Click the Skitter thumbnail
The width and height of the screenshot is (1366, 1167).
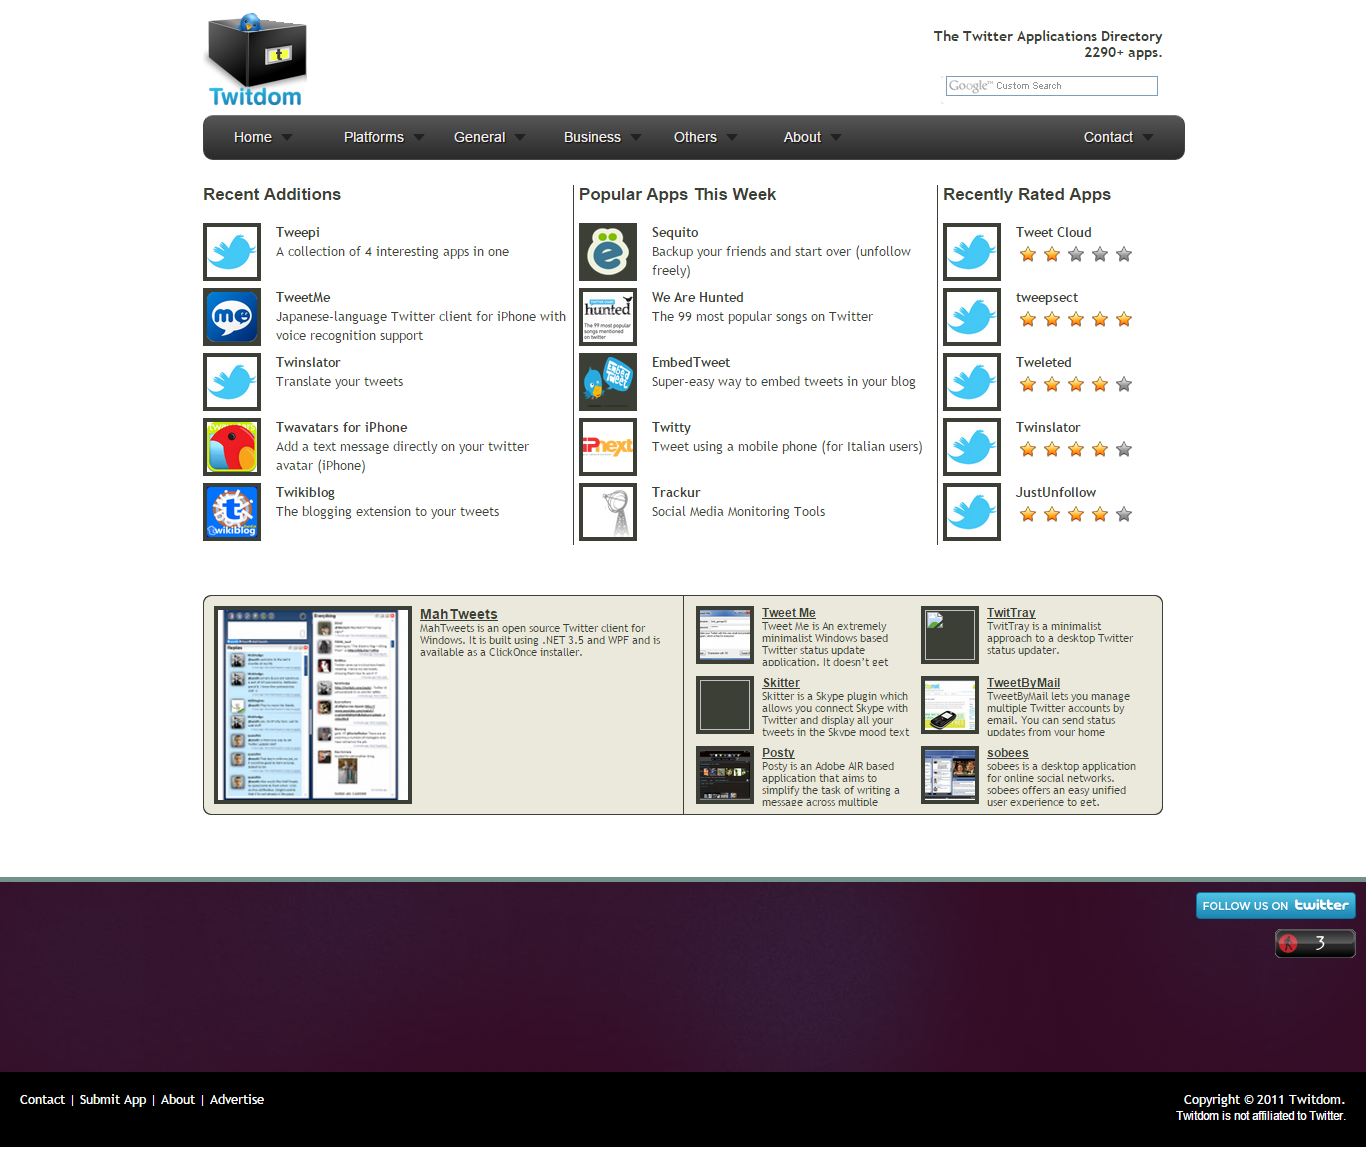725,705
